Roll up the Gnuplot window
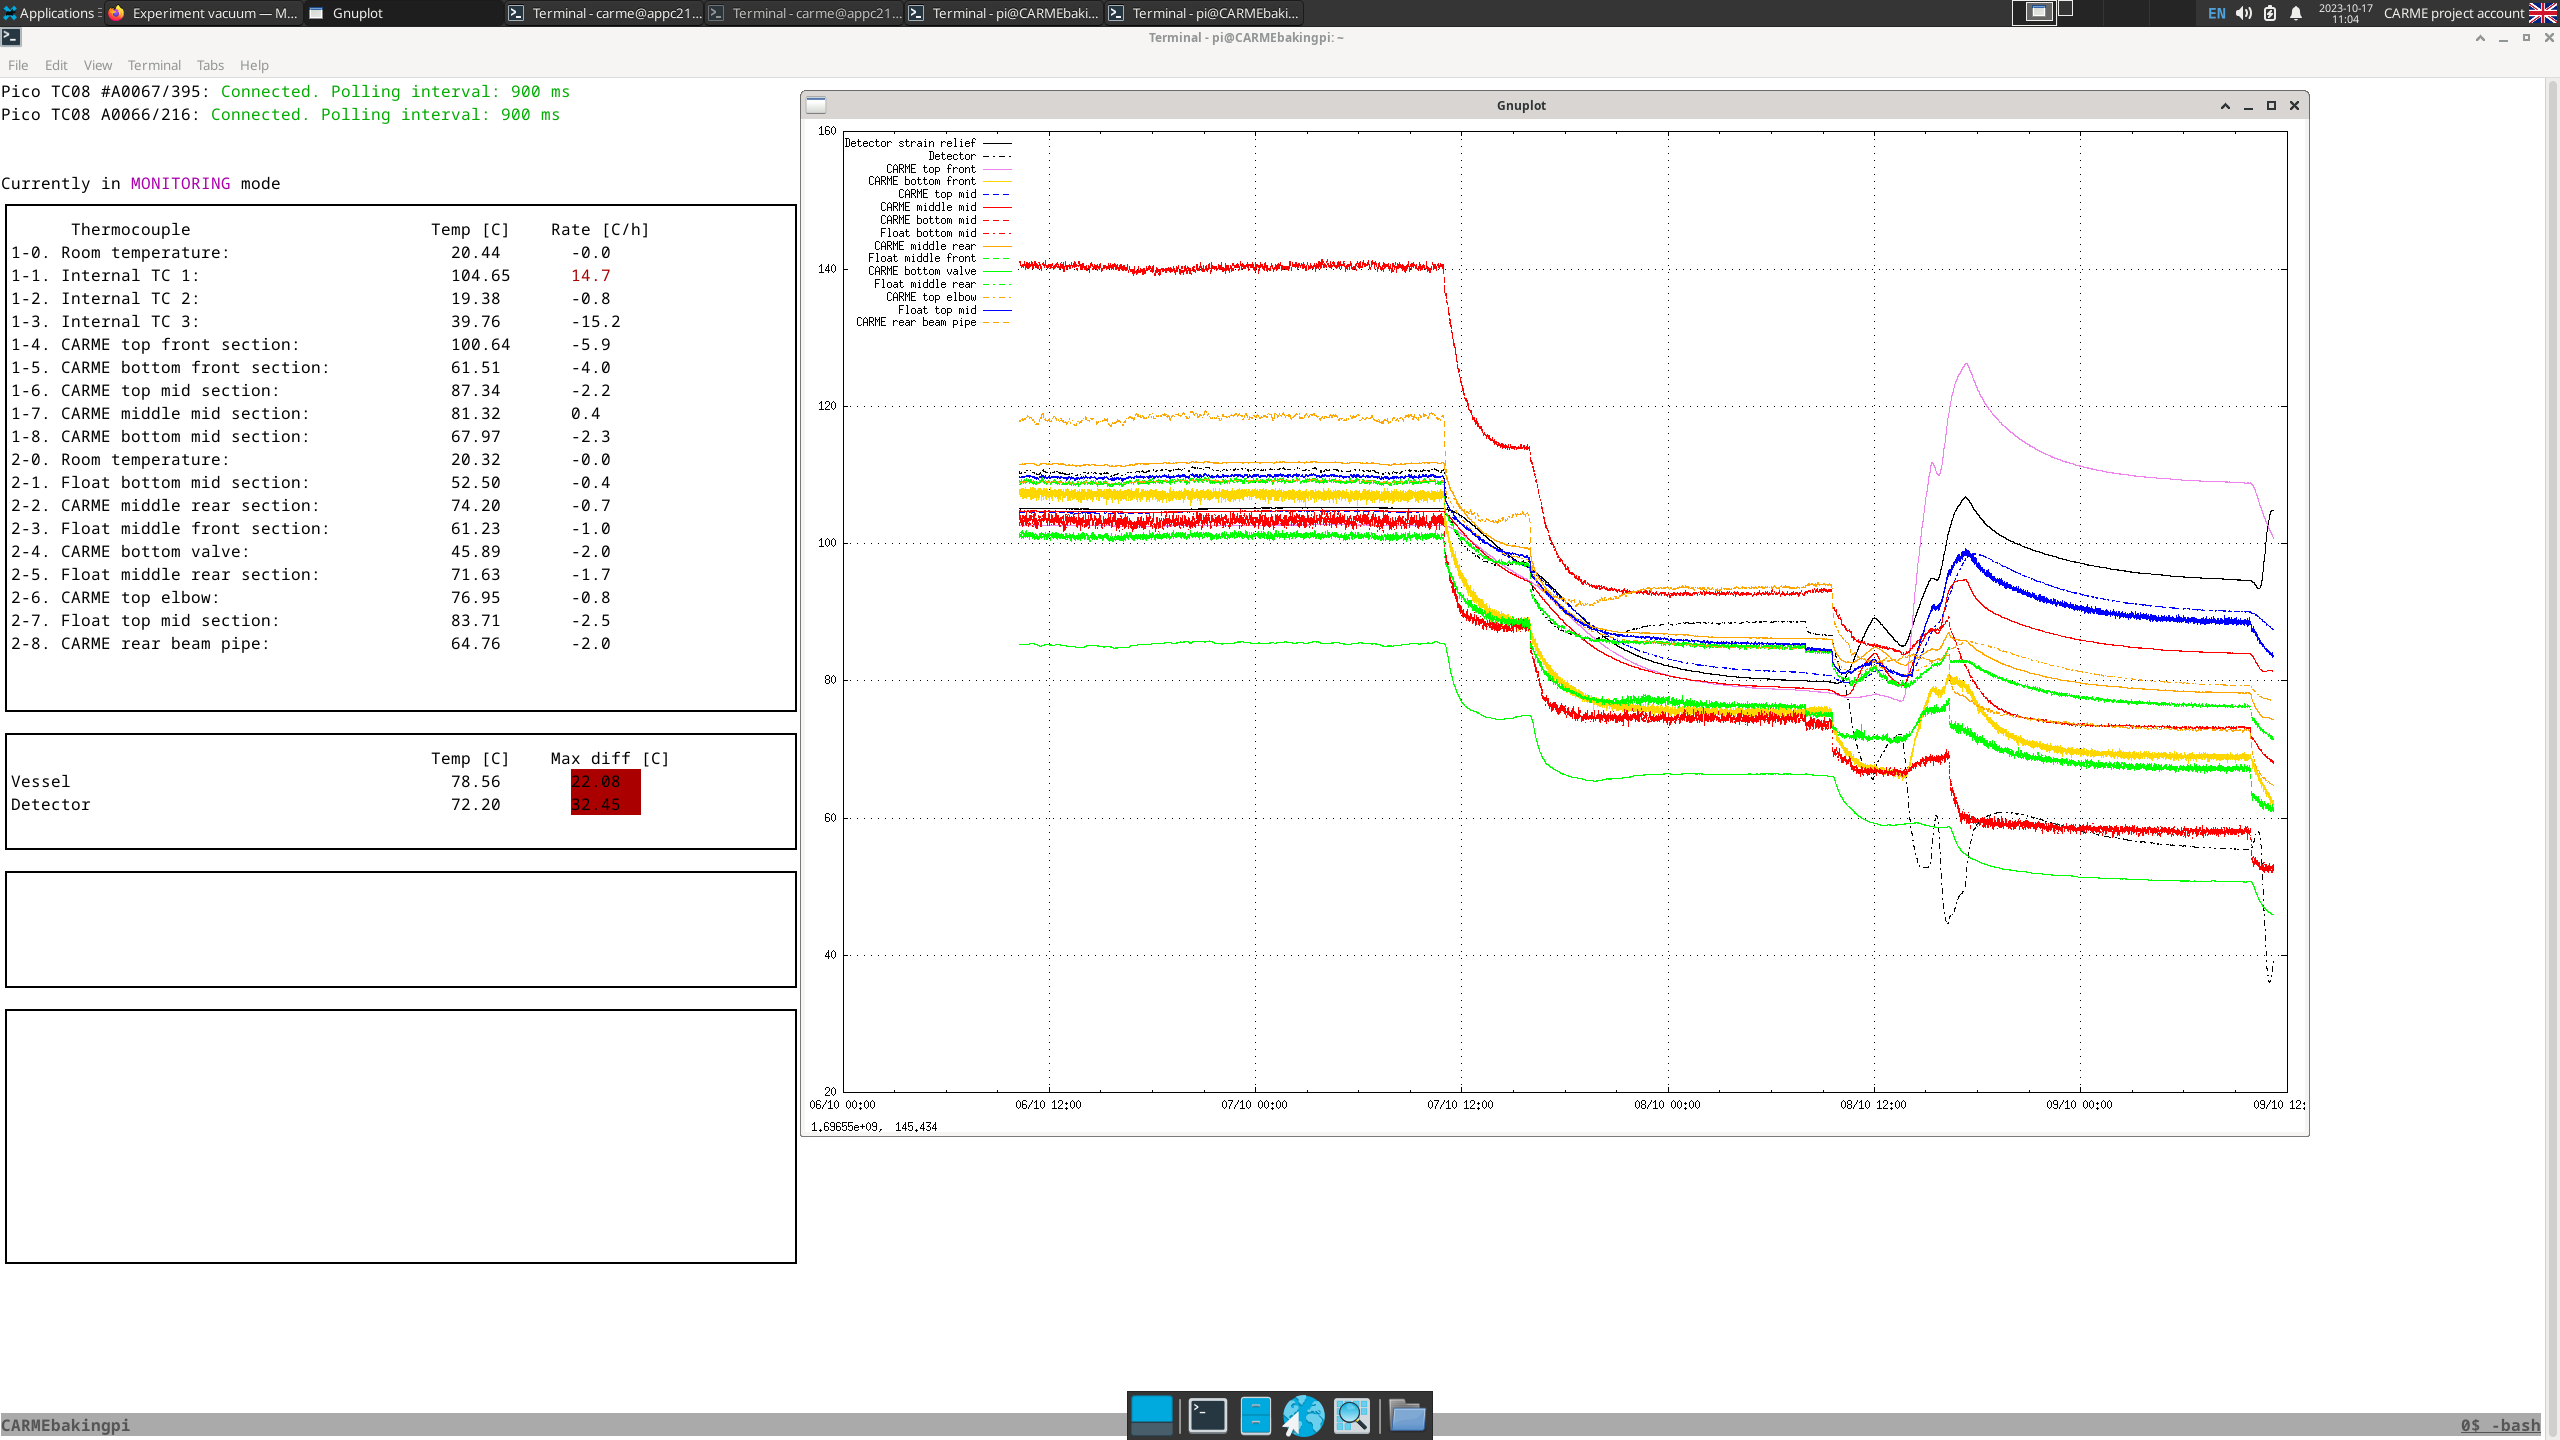 (2225, 105)
